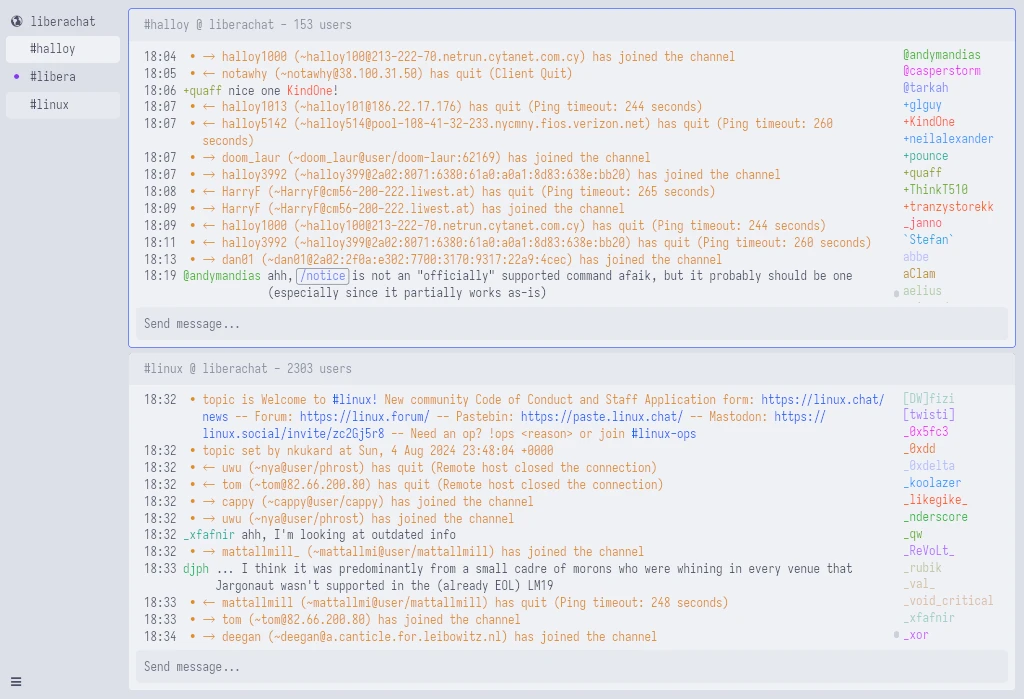The height and width of the screenshot is (699, 1024).
Task: Select `Stefan` in the user list
Action: (929, 240)
